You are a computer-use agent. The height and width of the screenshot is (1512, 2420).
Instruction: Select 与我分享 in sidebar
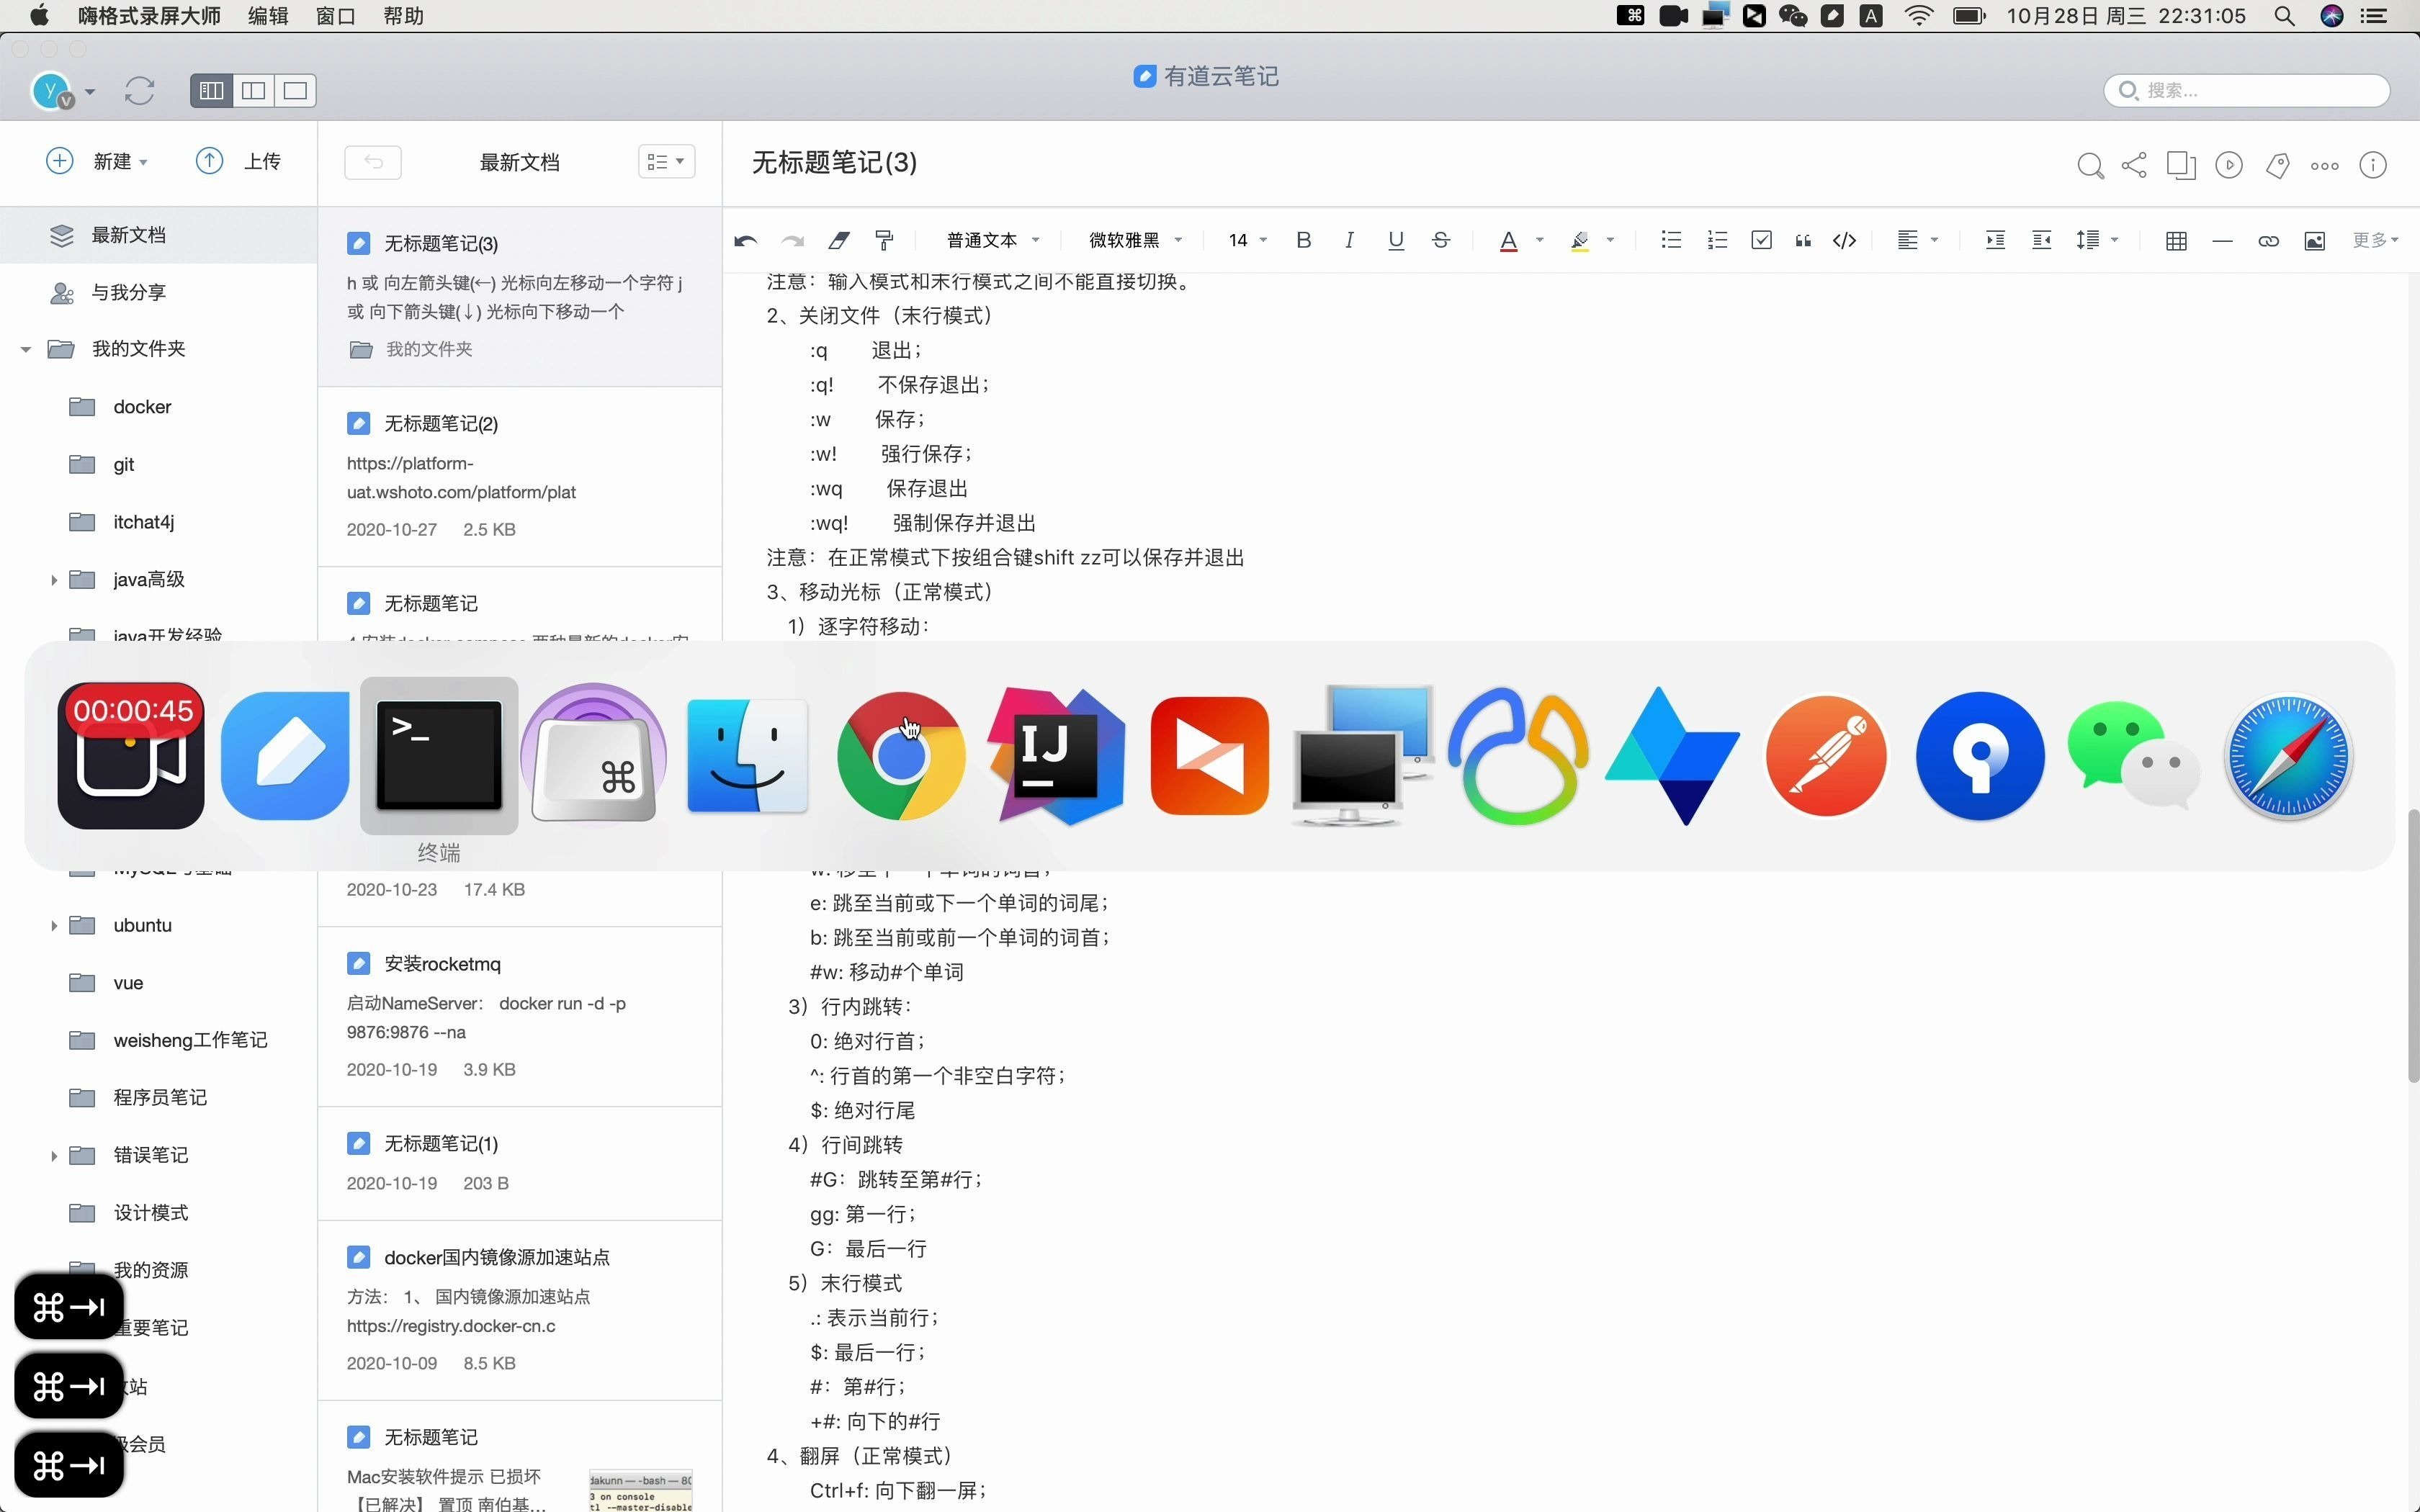tap(159, 293)
